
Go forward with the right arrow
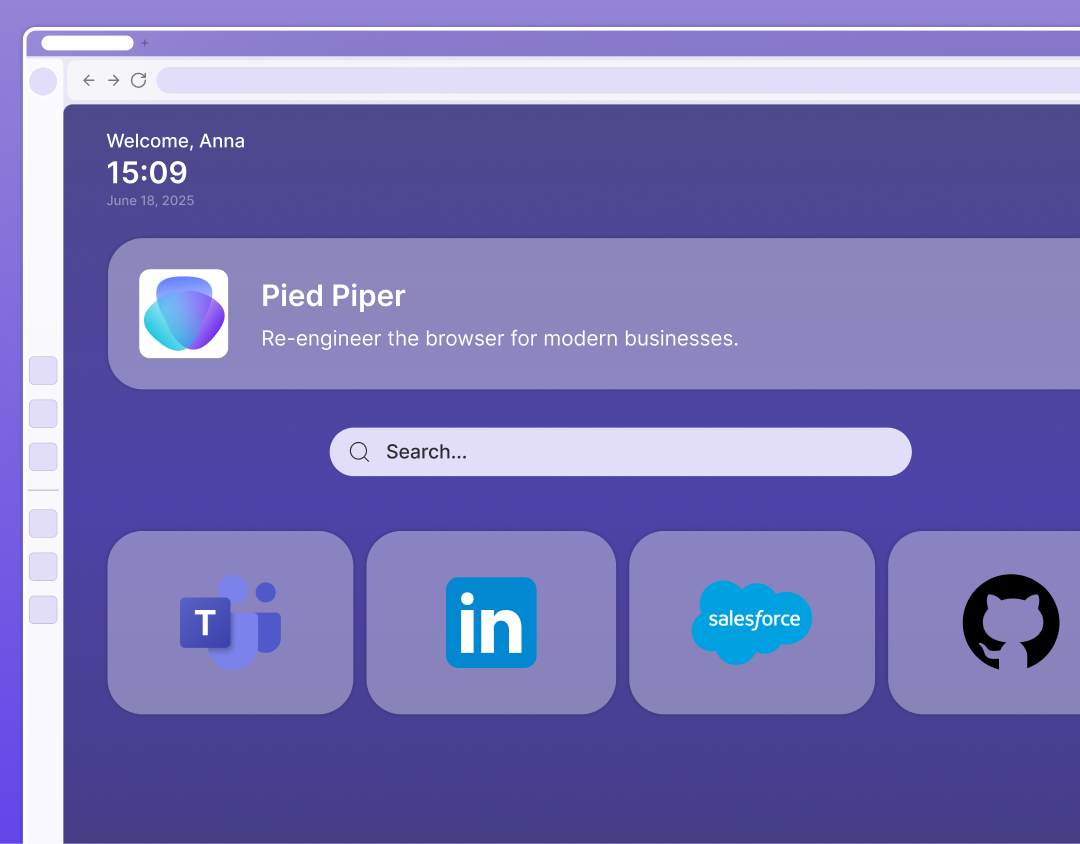114,81
